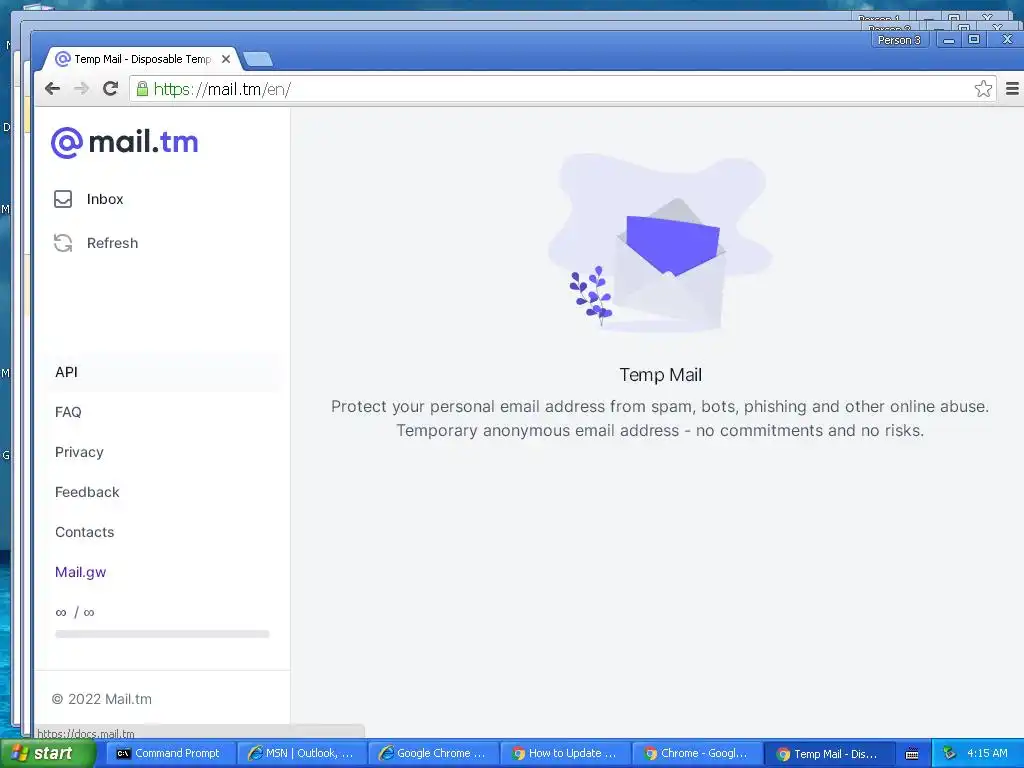
Task: Switch to MSN Outlook taskbar window
Action: coord(300,753)
